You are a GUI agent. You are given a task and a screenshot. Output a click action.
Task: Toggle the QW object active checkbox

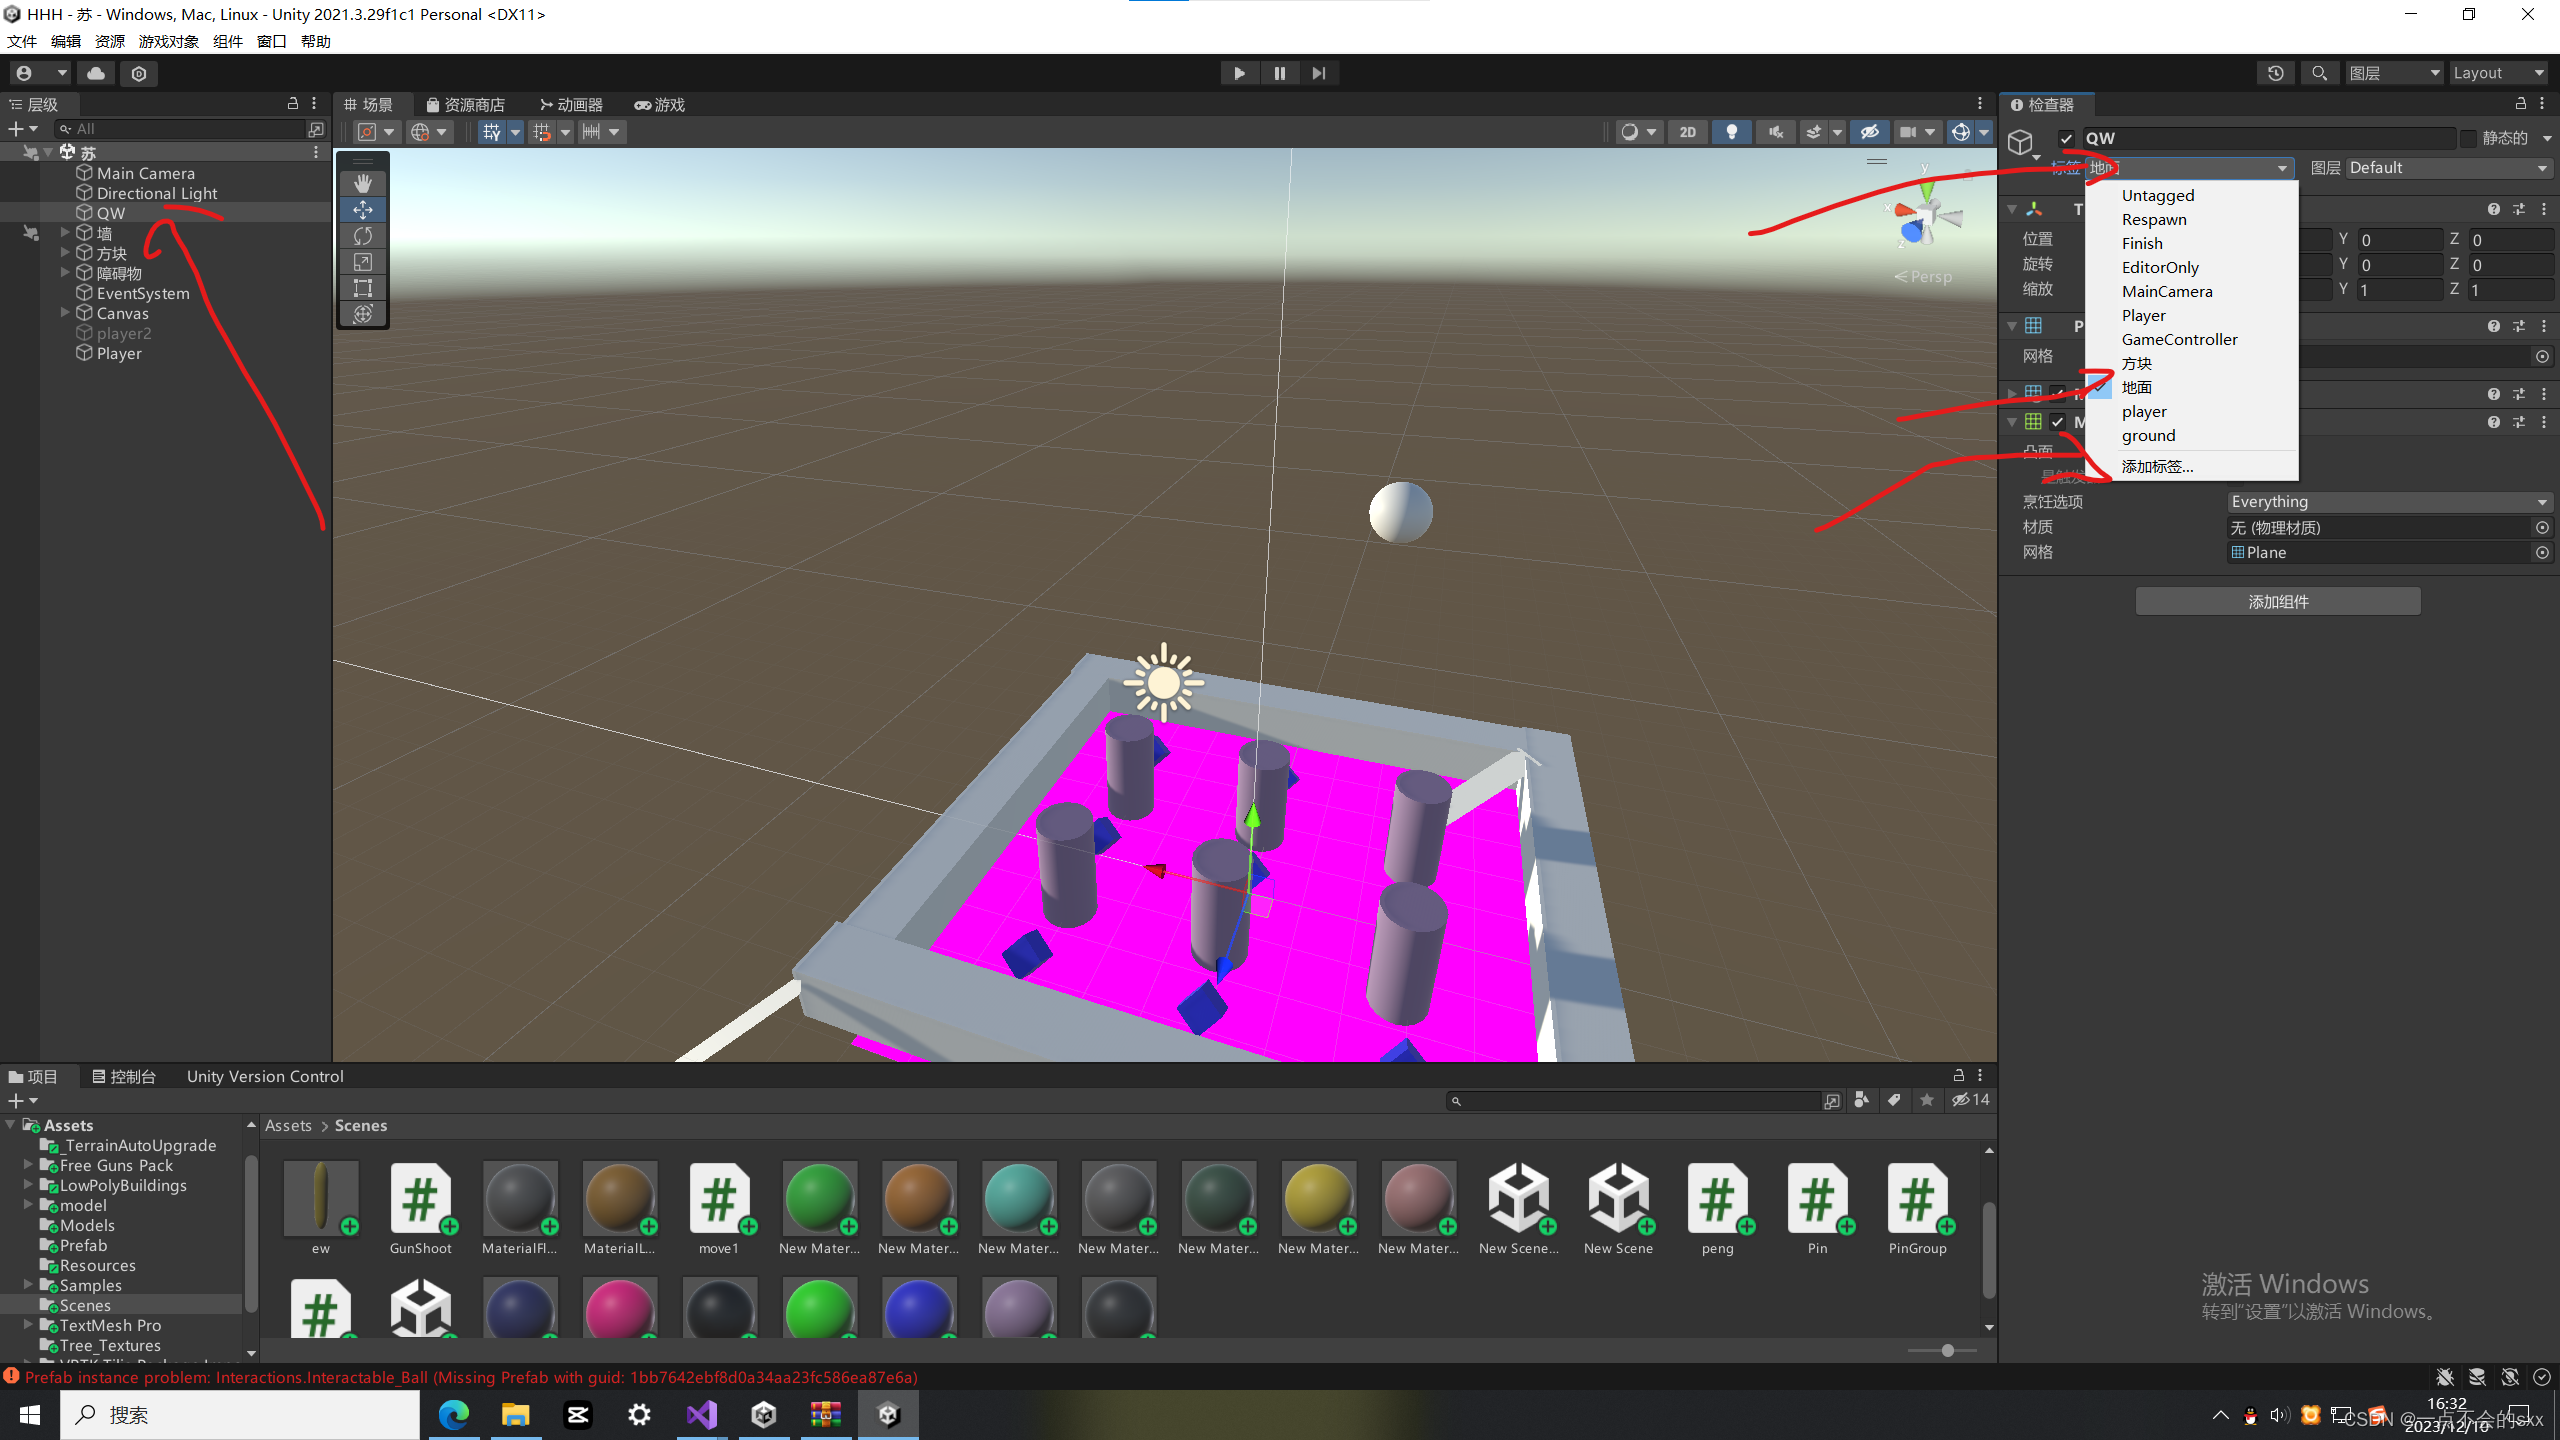click(x=2066, y=138)
